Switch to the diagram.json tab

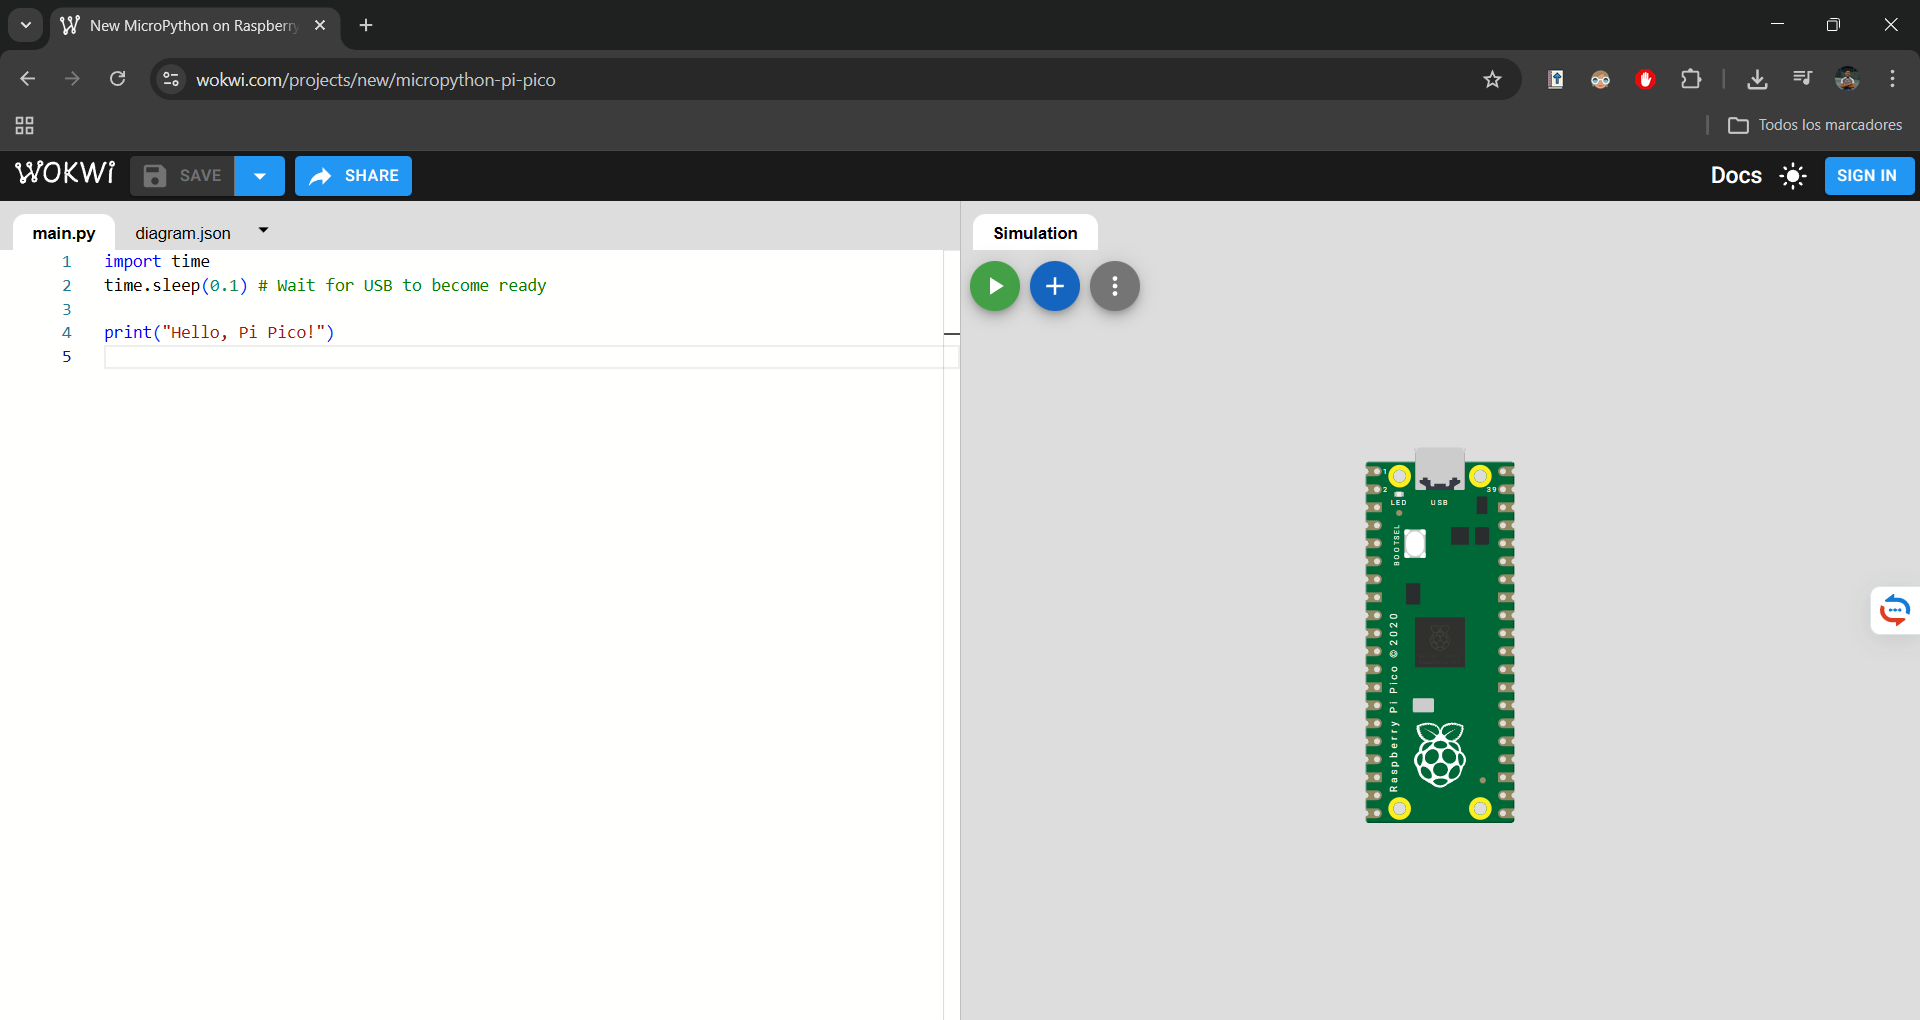point(182,233)
